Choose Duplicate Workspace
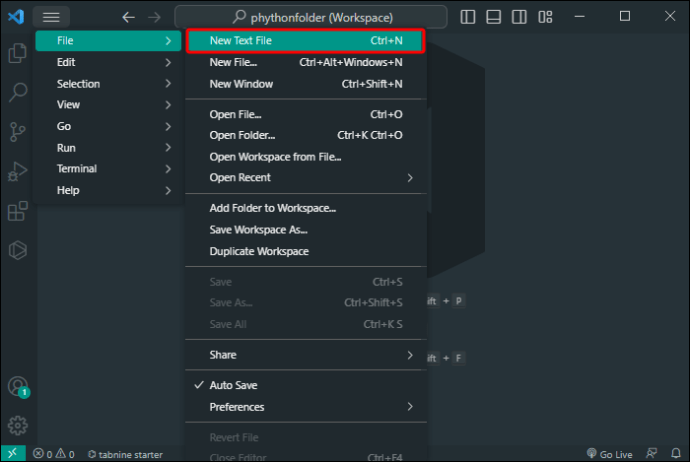 point(306,251)
